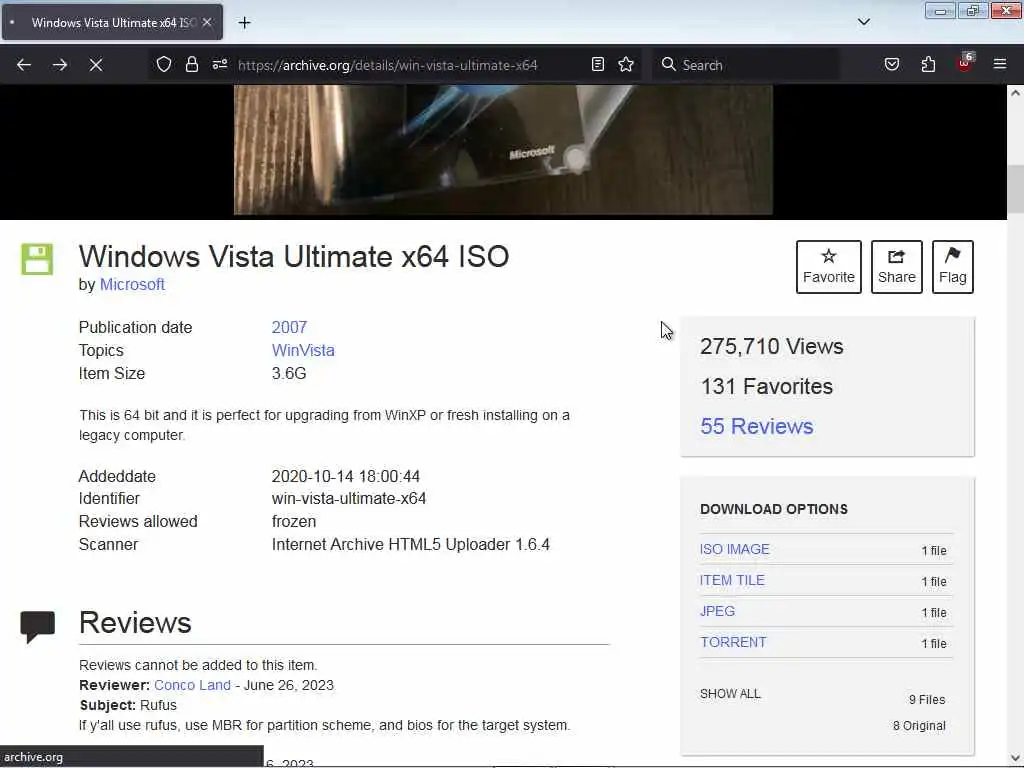Image resolution: width=1024 pixels, height=768 pixels.
Task: Bookmark this page with the star icon
Action: tap(626, 64)
